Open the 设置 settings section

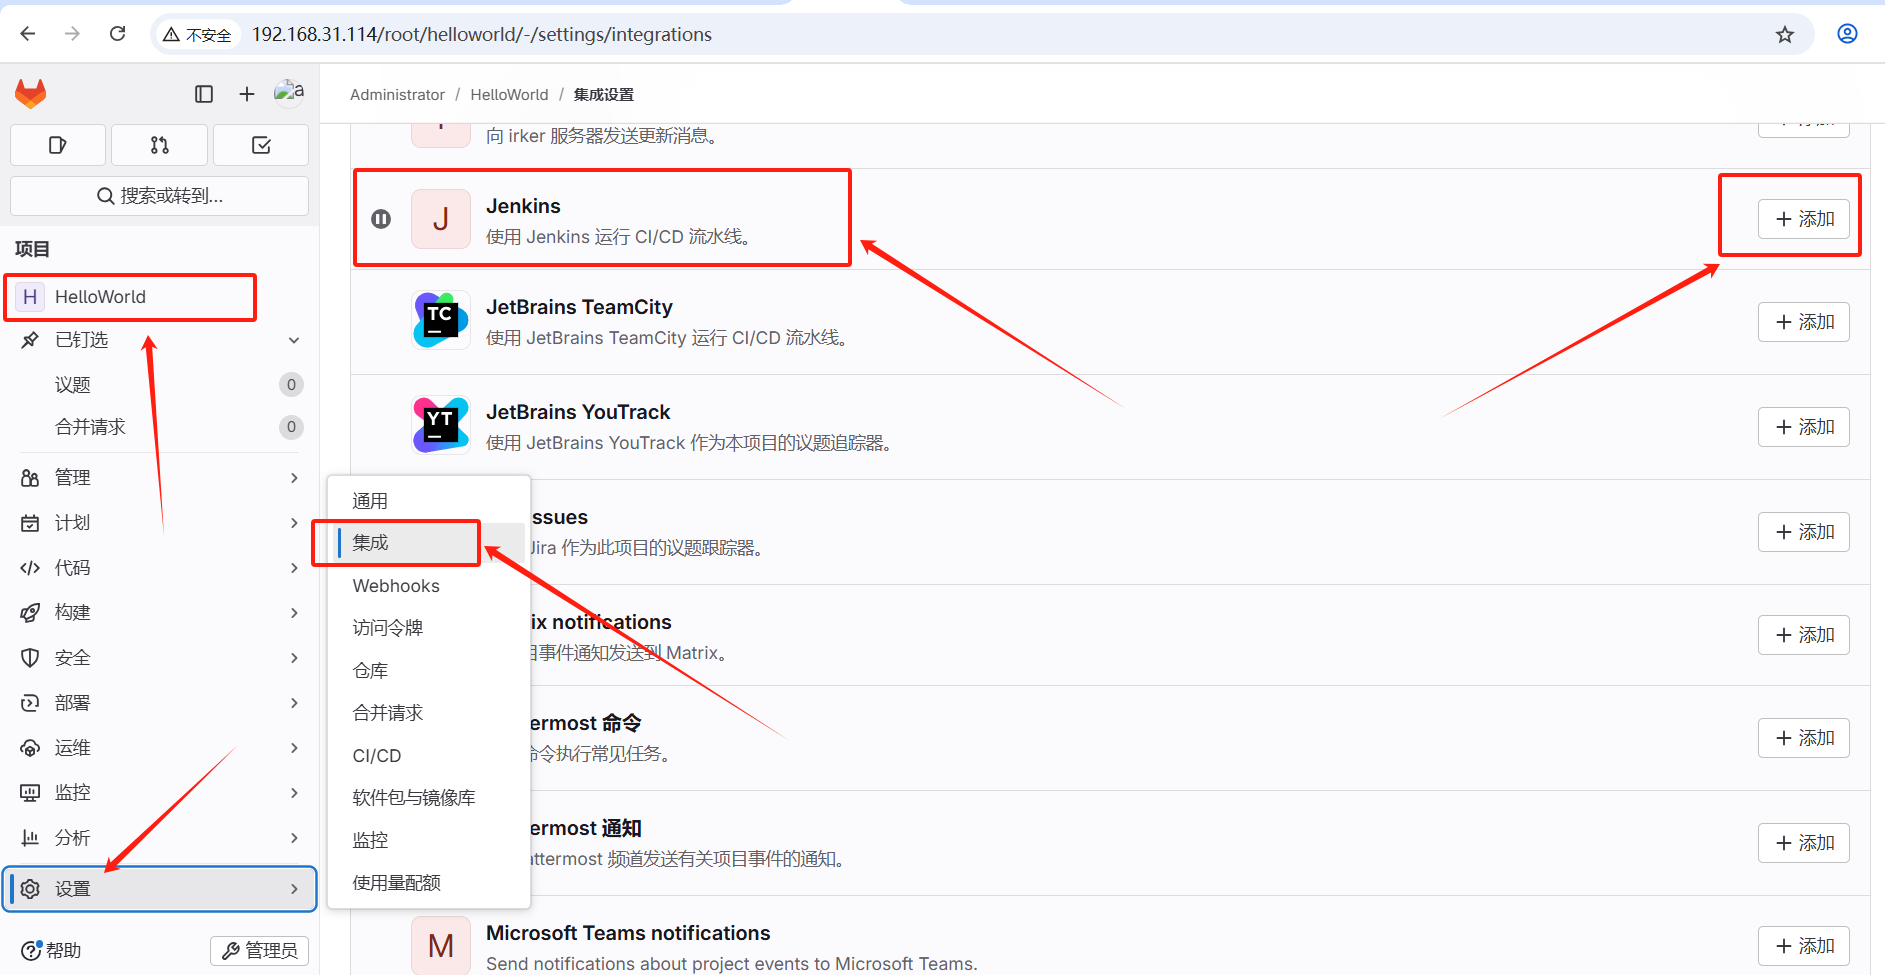tap(160, 889)
